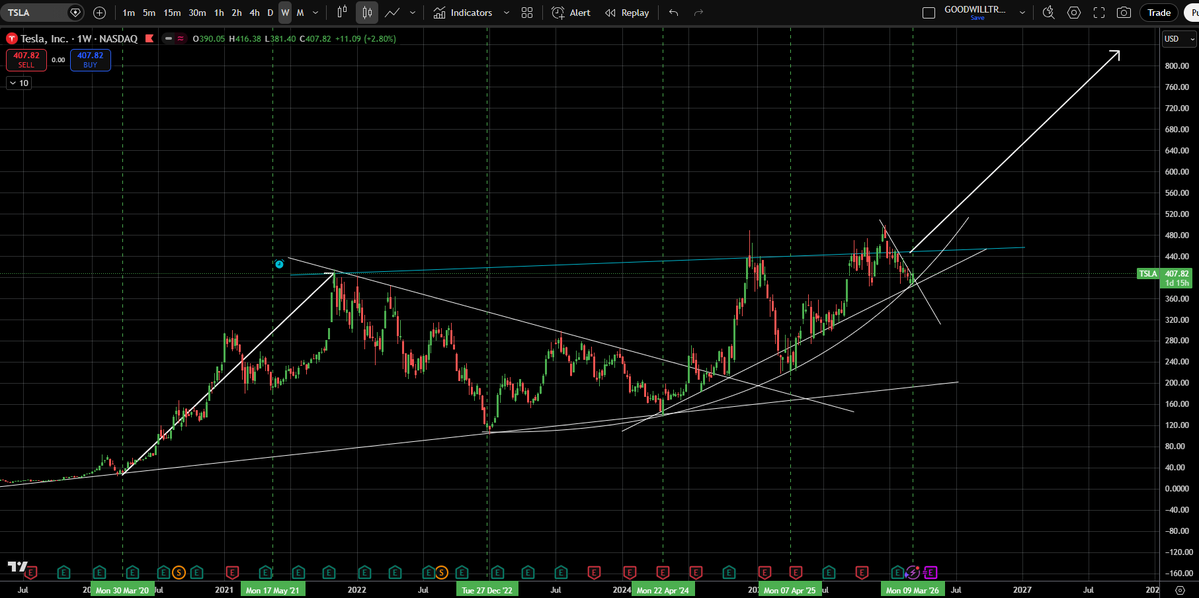This screenshot has height=598, width=1199.
Task: Click the Mon 09 Mar '26 date label
Action: [912, 590]
